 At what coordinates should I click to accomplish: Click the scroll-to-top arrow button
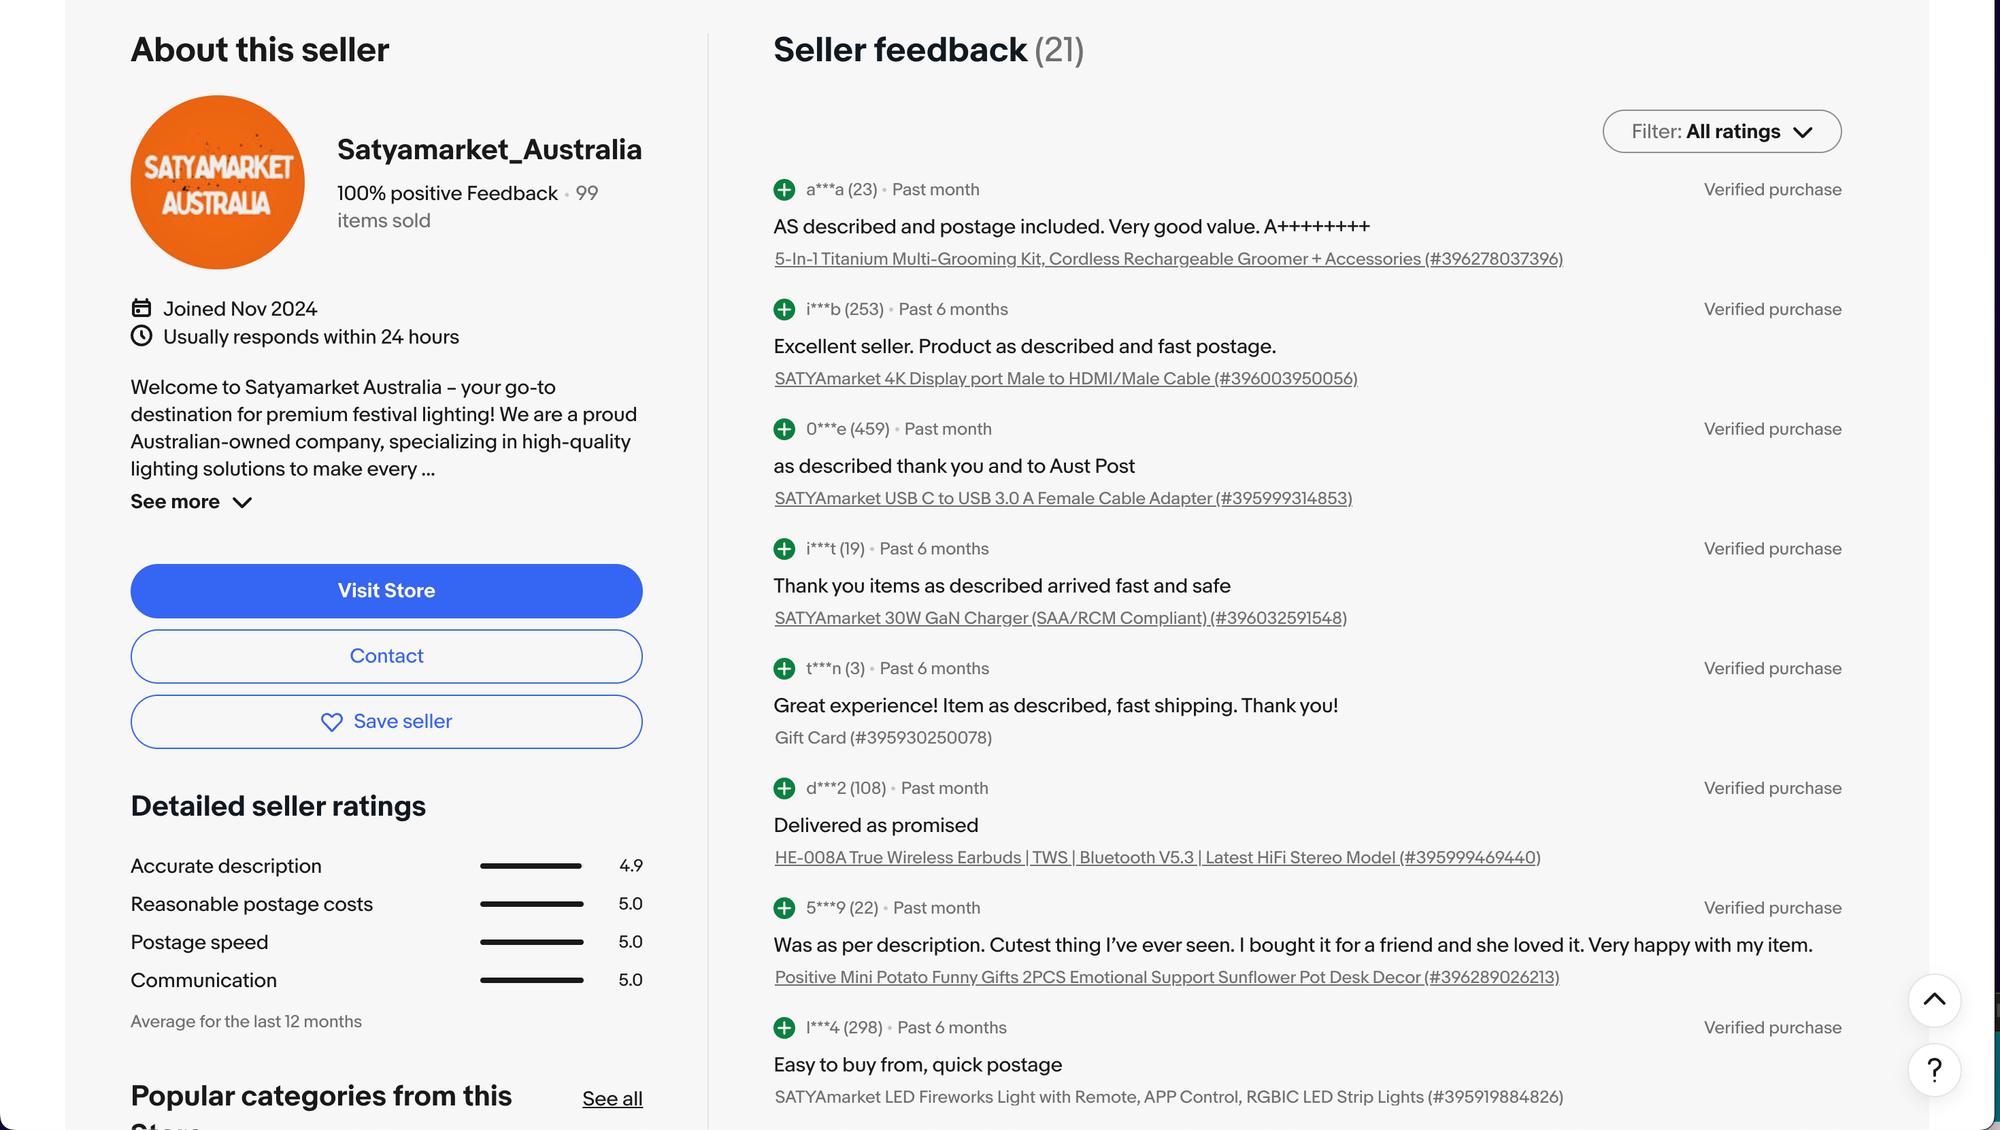tap(1934, 1001)
